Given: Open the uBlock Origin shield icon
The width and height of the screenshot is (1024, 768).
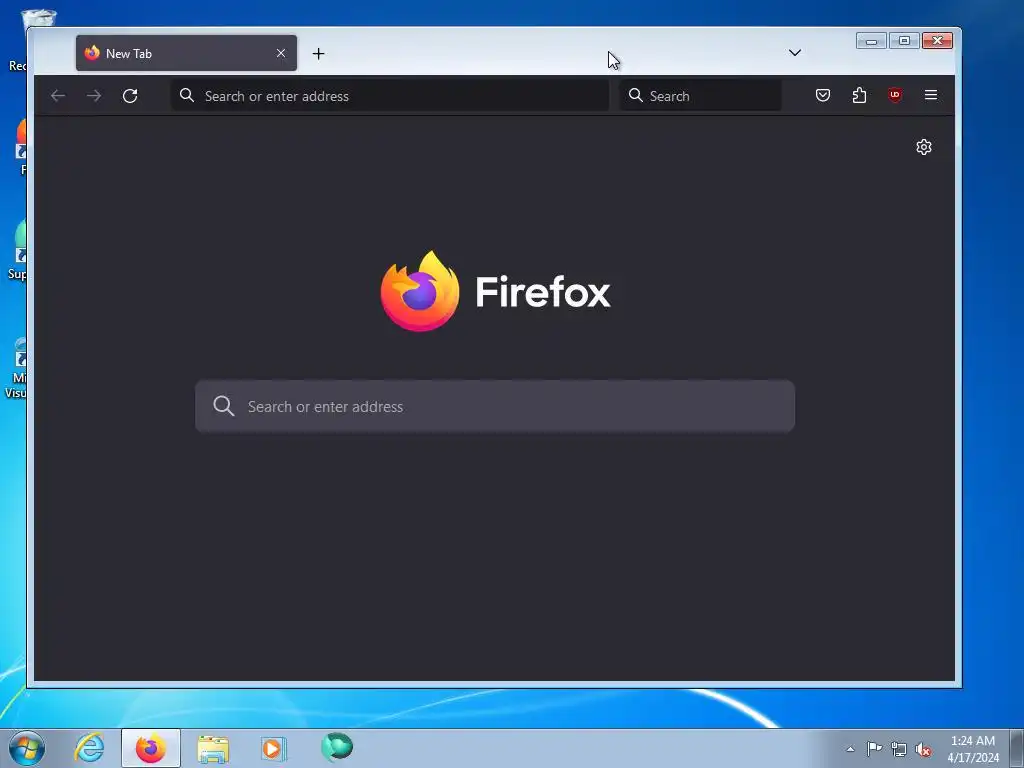Looking at the screenshot, I should pyautogui.click(x=895, y=95).
